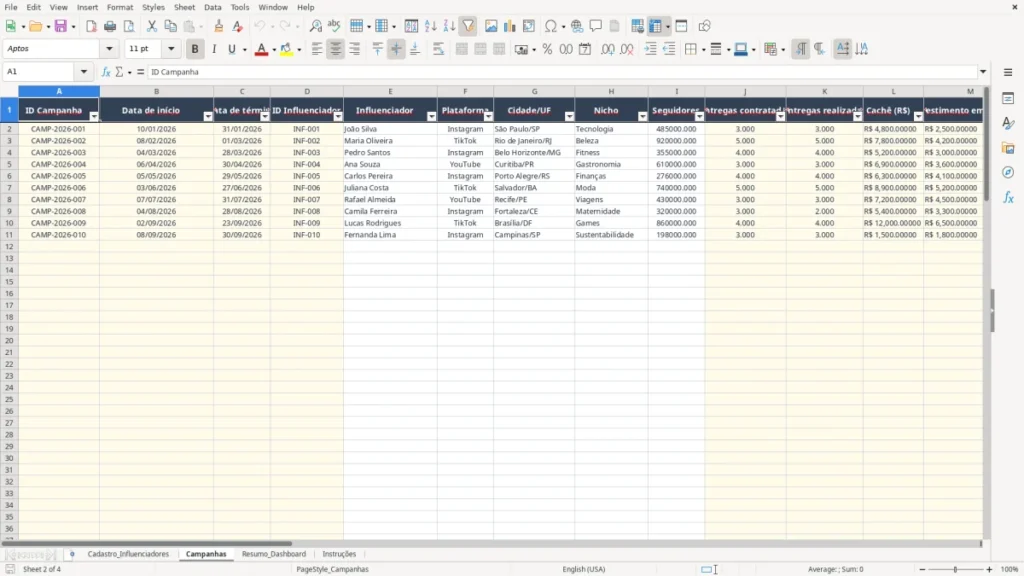Open the font size dropdown
The width and height of the screenshot is (1024, 576).
(171, 49)
